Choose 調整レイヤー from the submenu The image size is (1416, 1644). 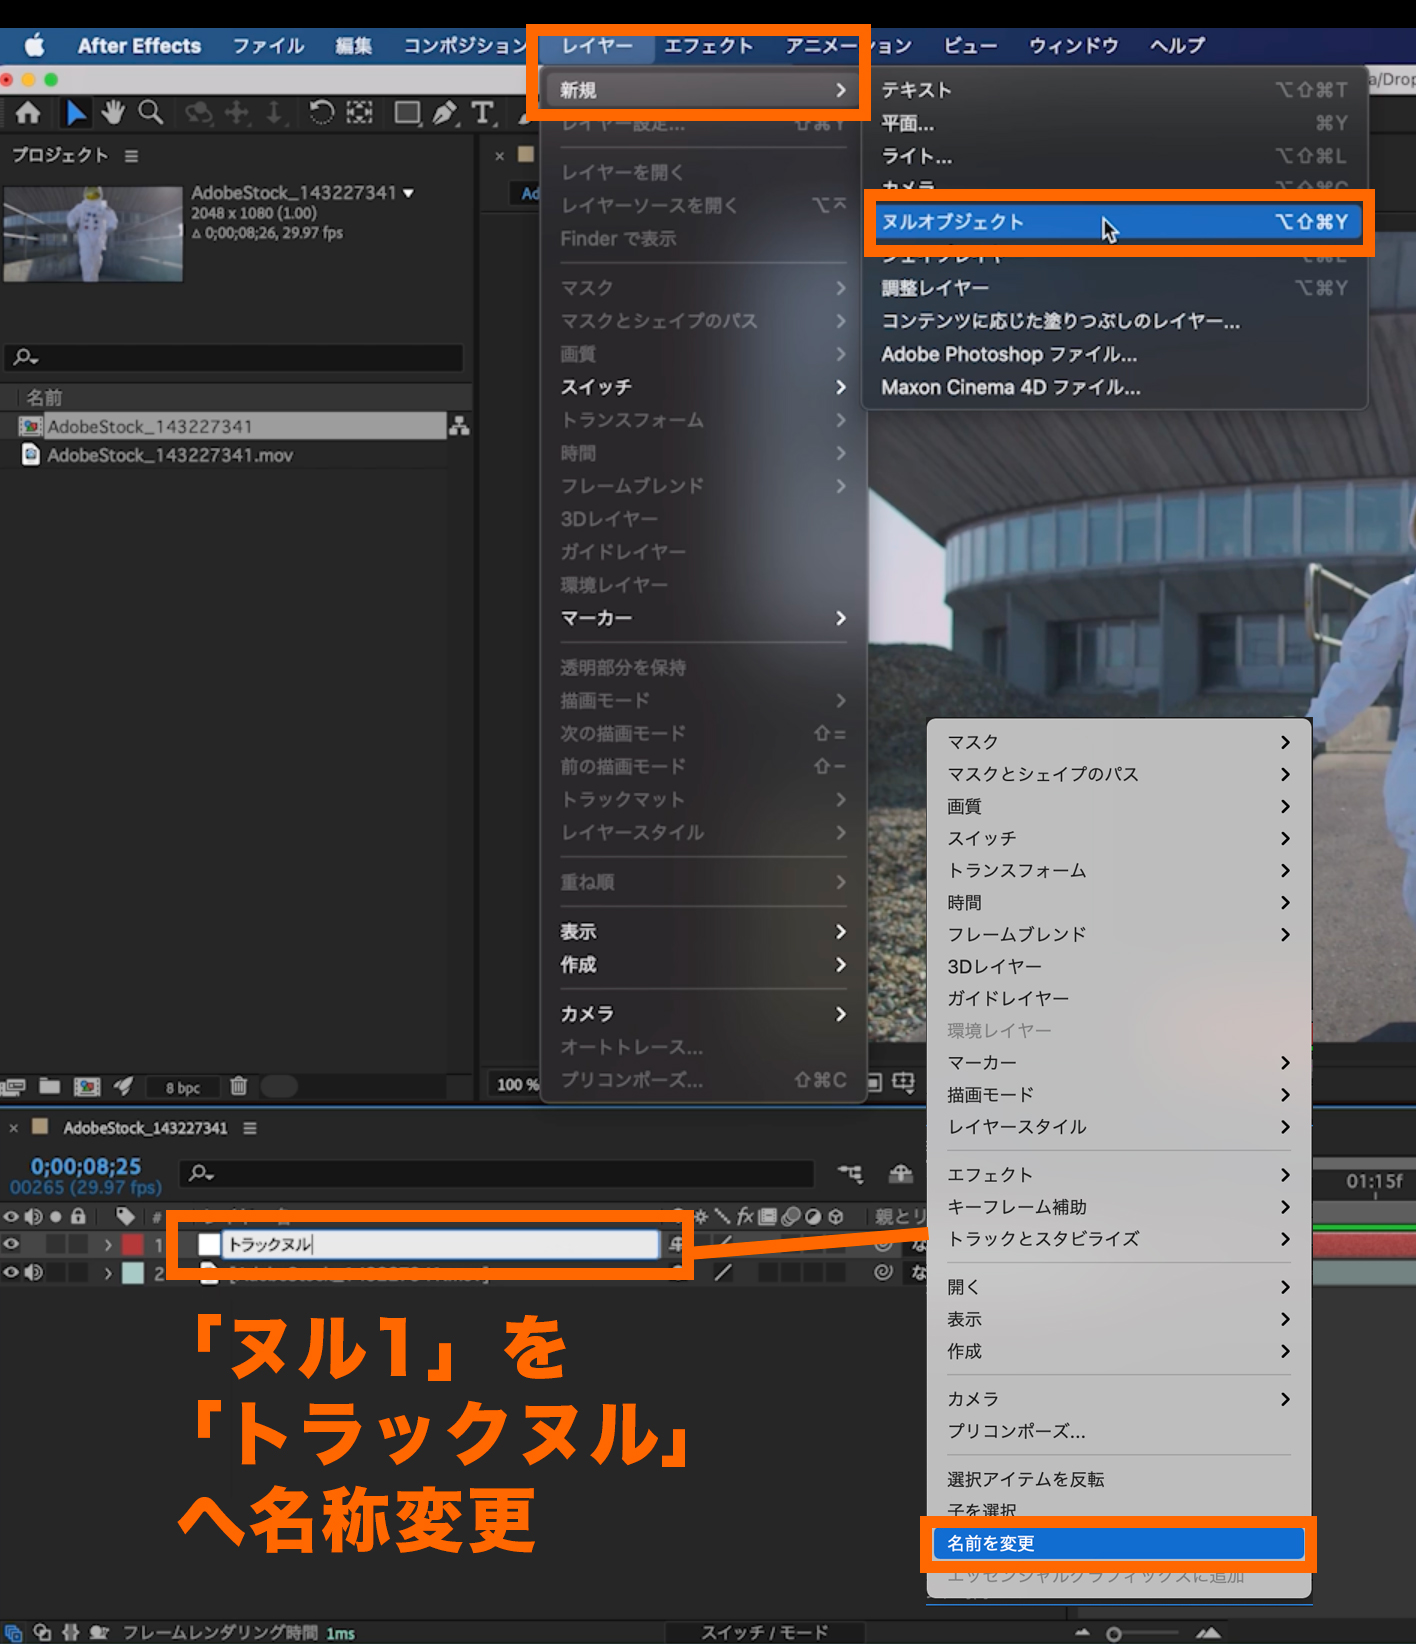pyautogui.click(x=1115, y=288)
